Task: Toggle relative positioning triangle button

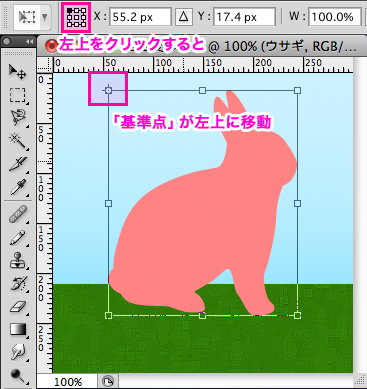Action: (183, 17)
